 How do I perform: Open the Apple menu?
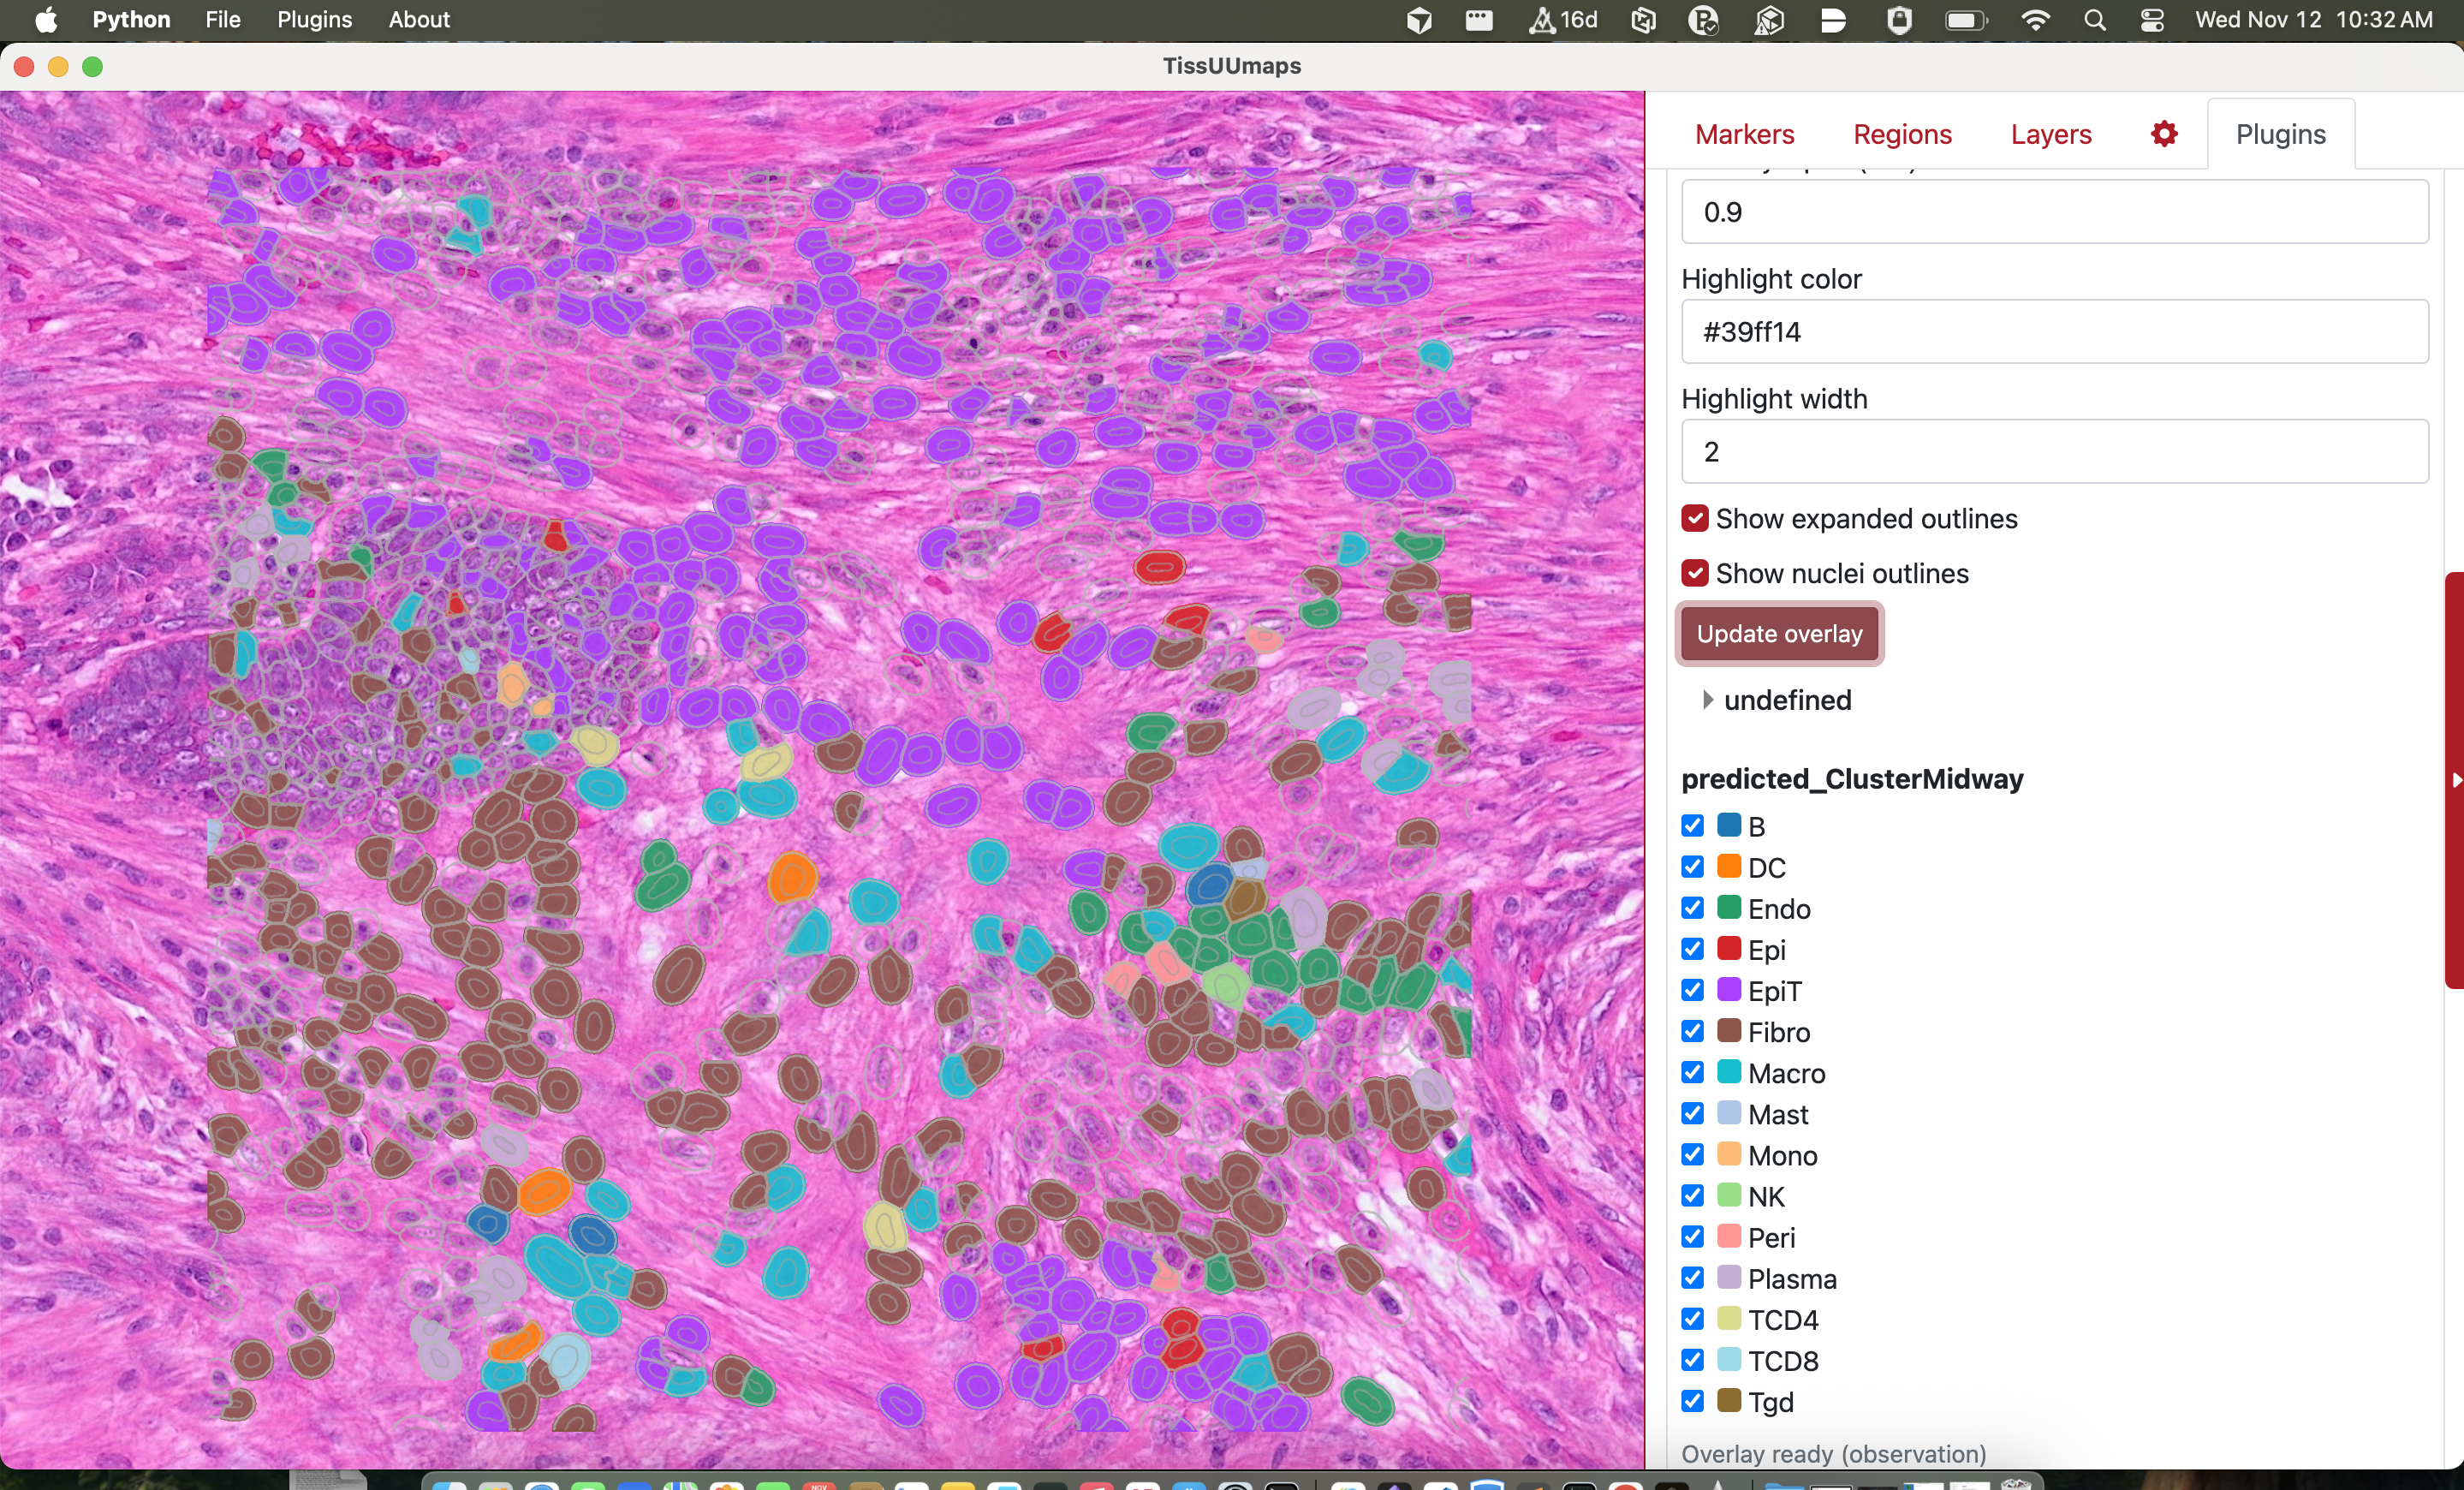[x=46, y=20]
